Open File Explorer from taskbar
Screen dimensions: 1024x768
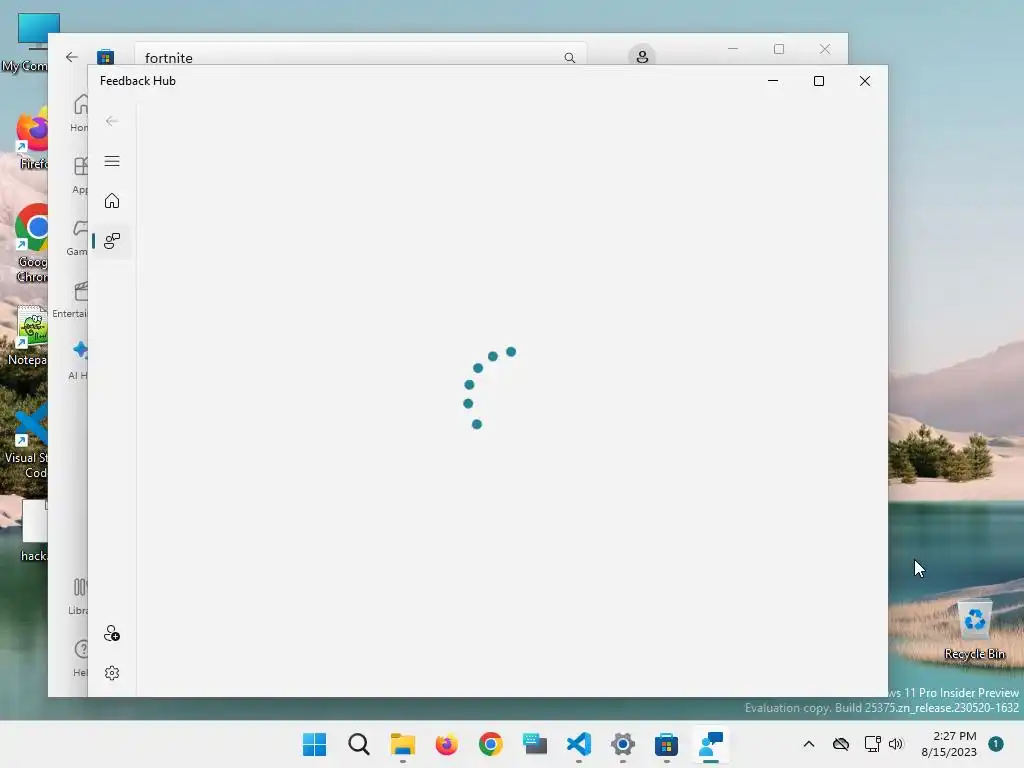point(402,744)
